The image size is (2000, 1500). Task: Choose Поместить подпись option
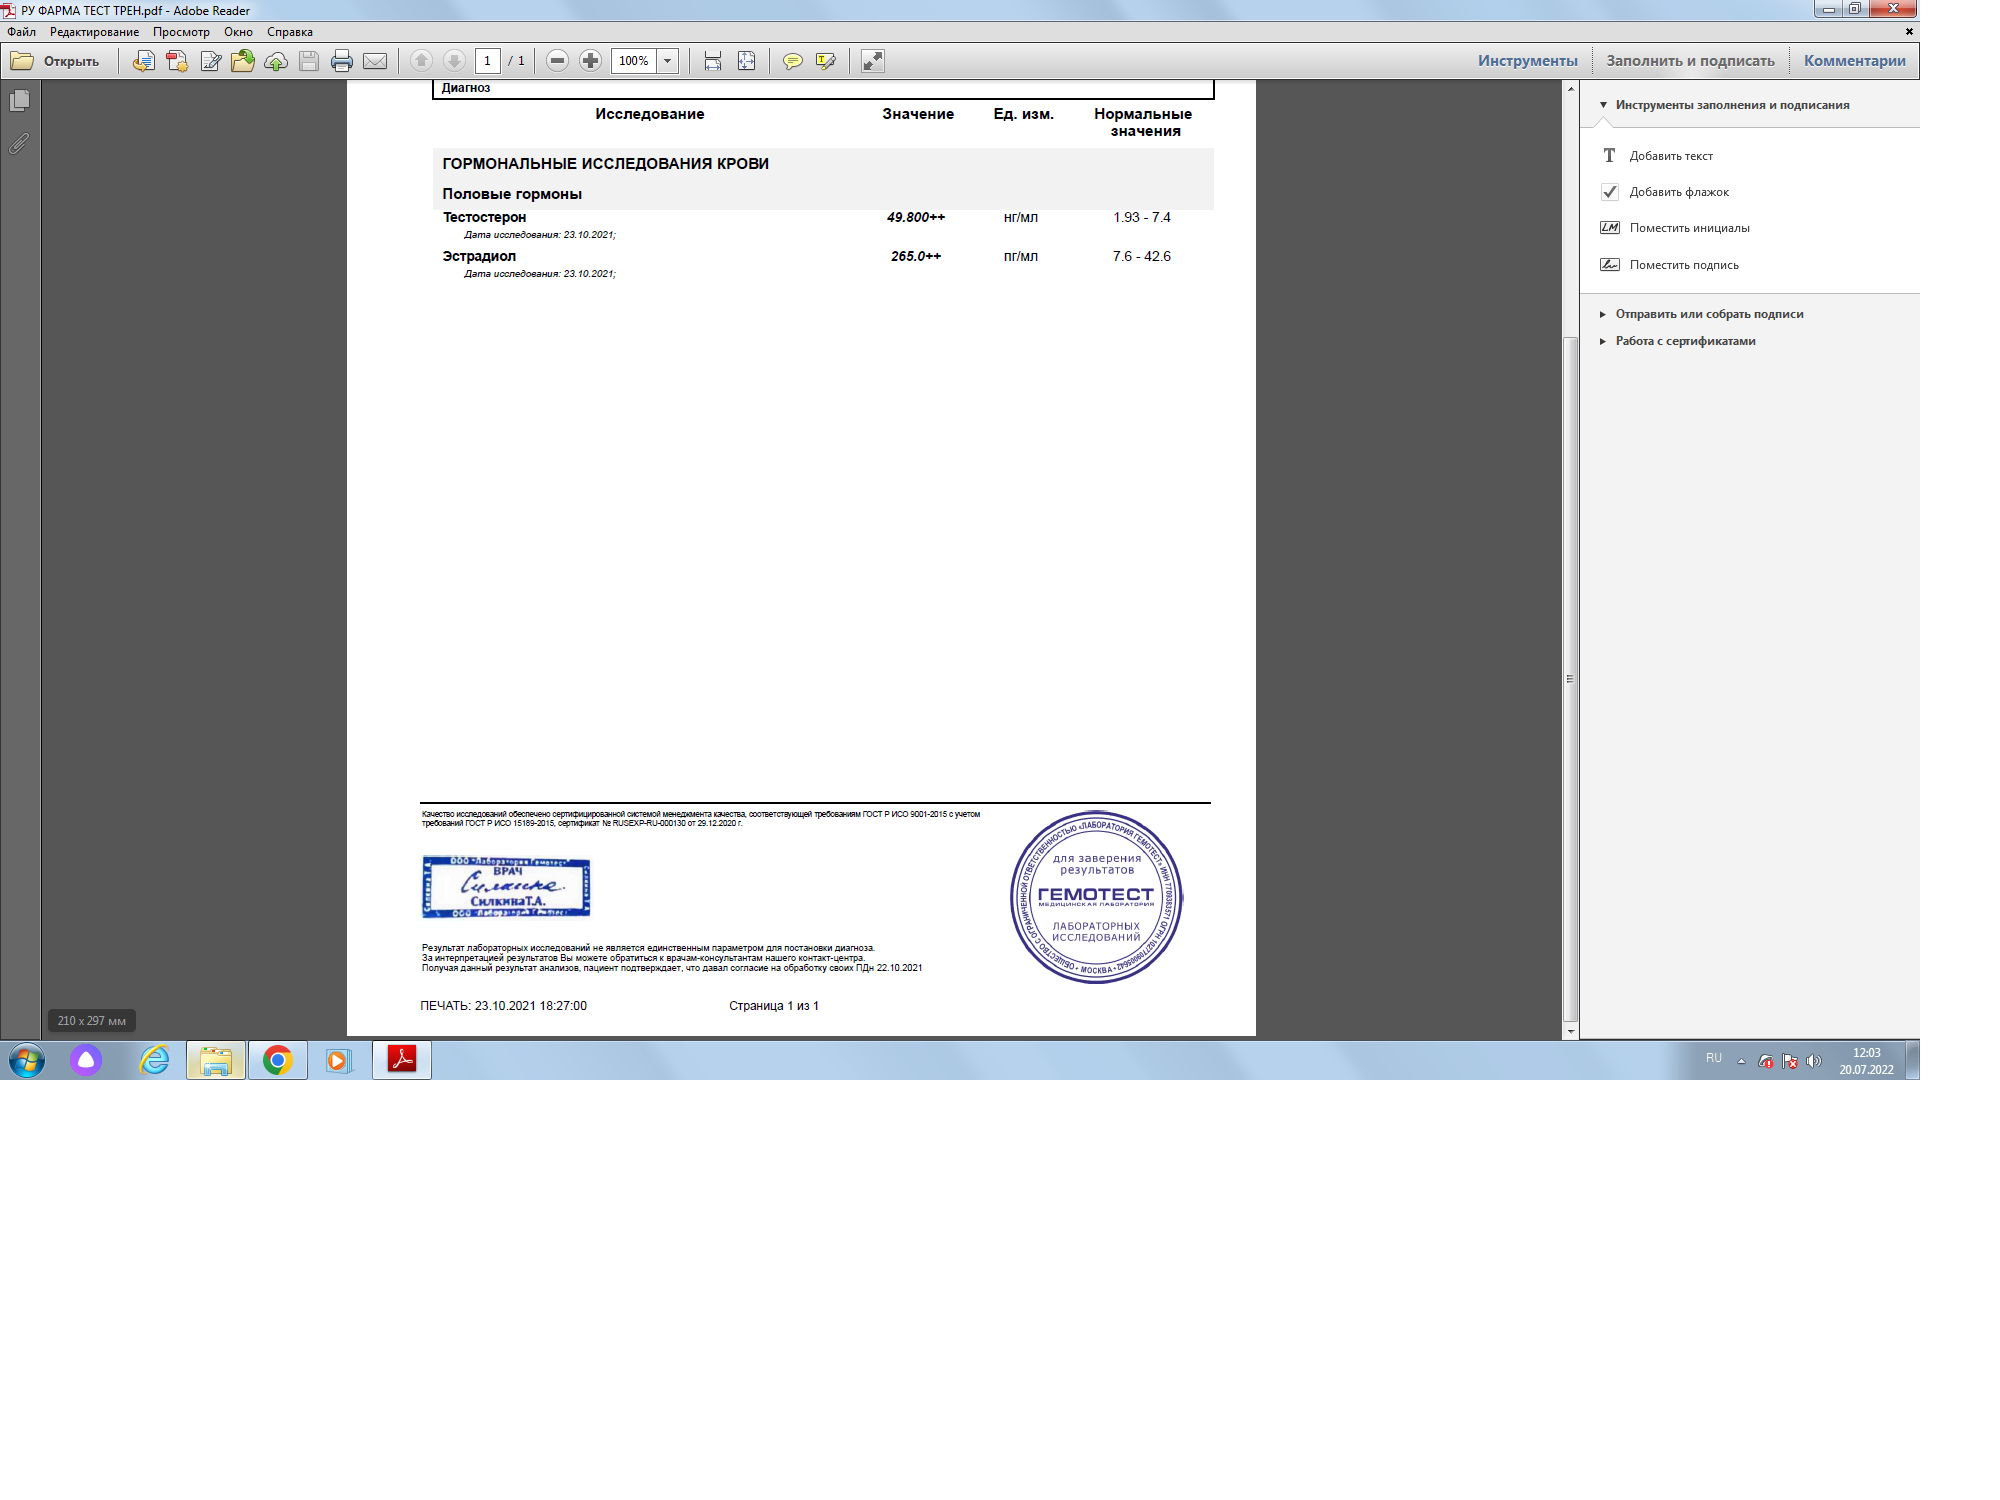[x=1683, y=265]
